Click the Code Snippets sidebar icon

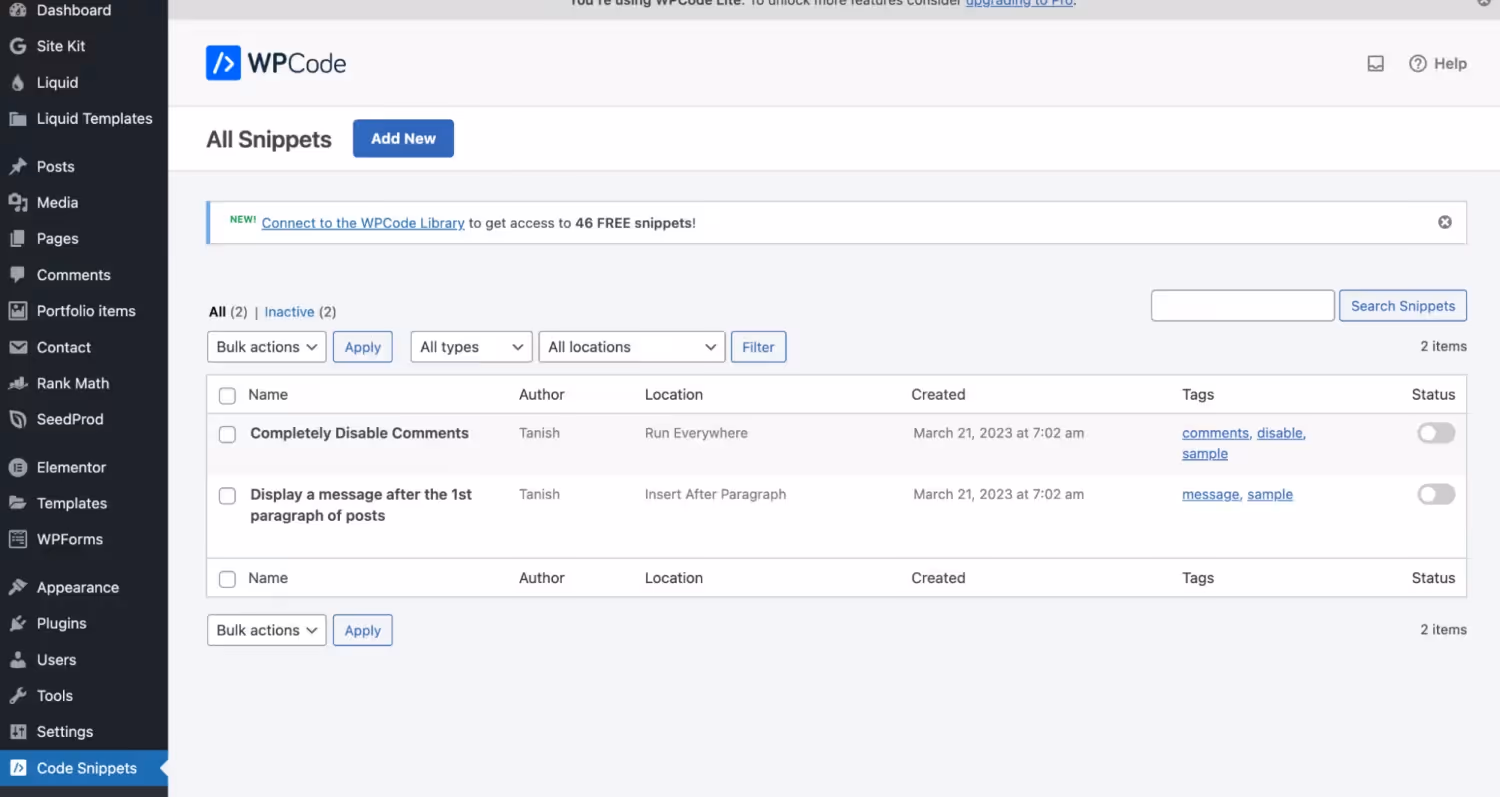pos(17,768)
